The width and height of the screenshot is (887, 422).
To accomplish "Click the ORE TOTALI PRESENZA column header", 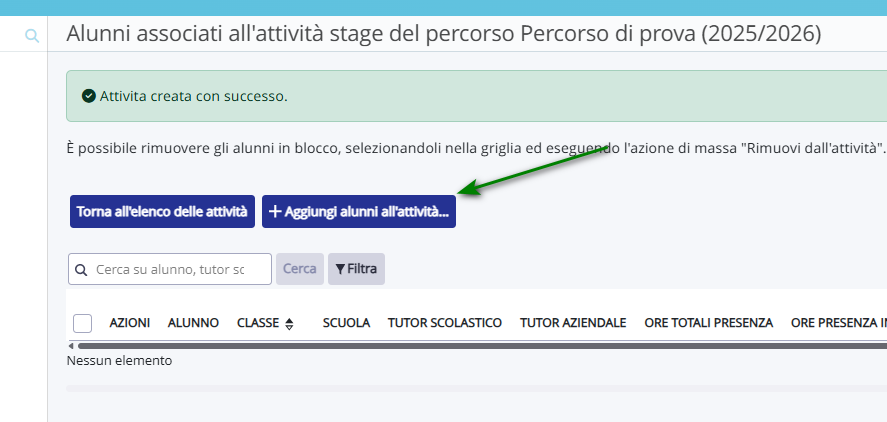I will [x=709, y=323].
